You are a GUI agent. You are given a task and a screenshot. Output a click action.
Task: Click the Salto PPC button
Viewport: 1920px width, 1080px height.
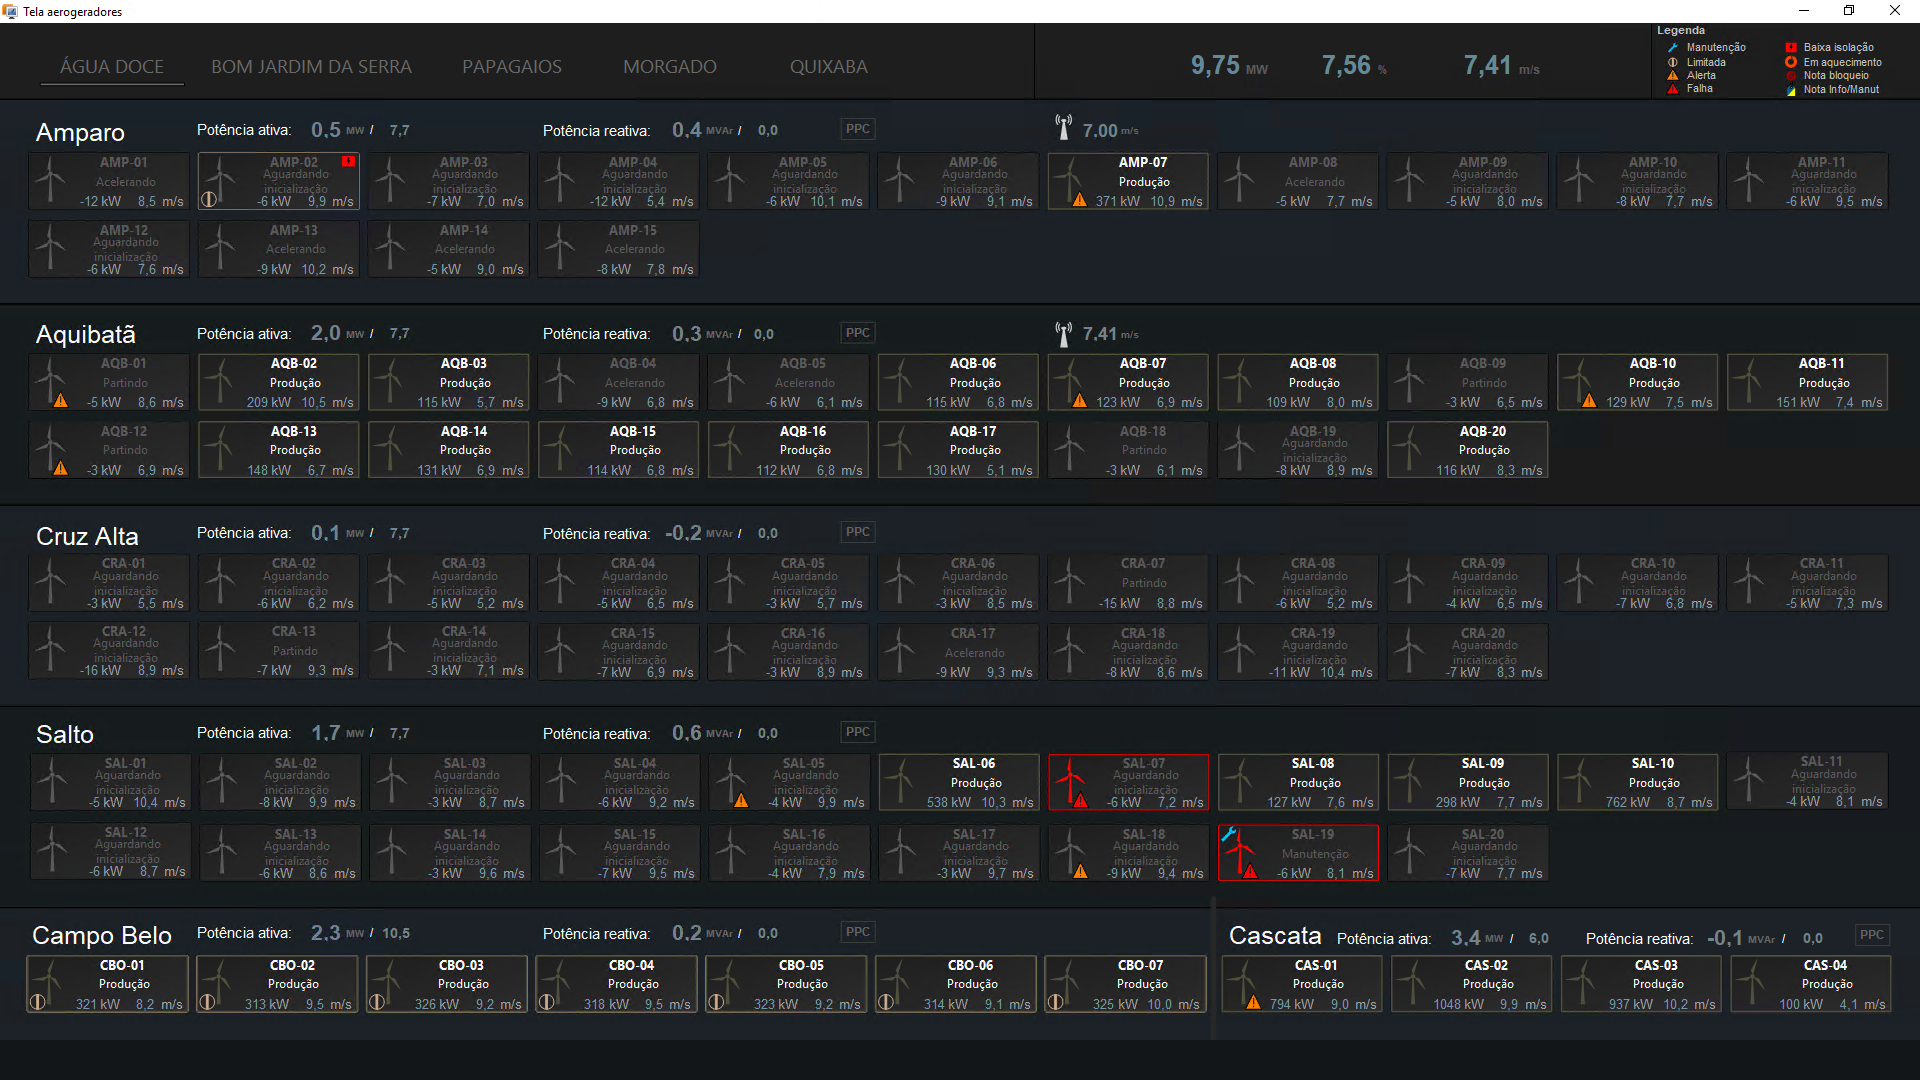click(x=858, y=732)
